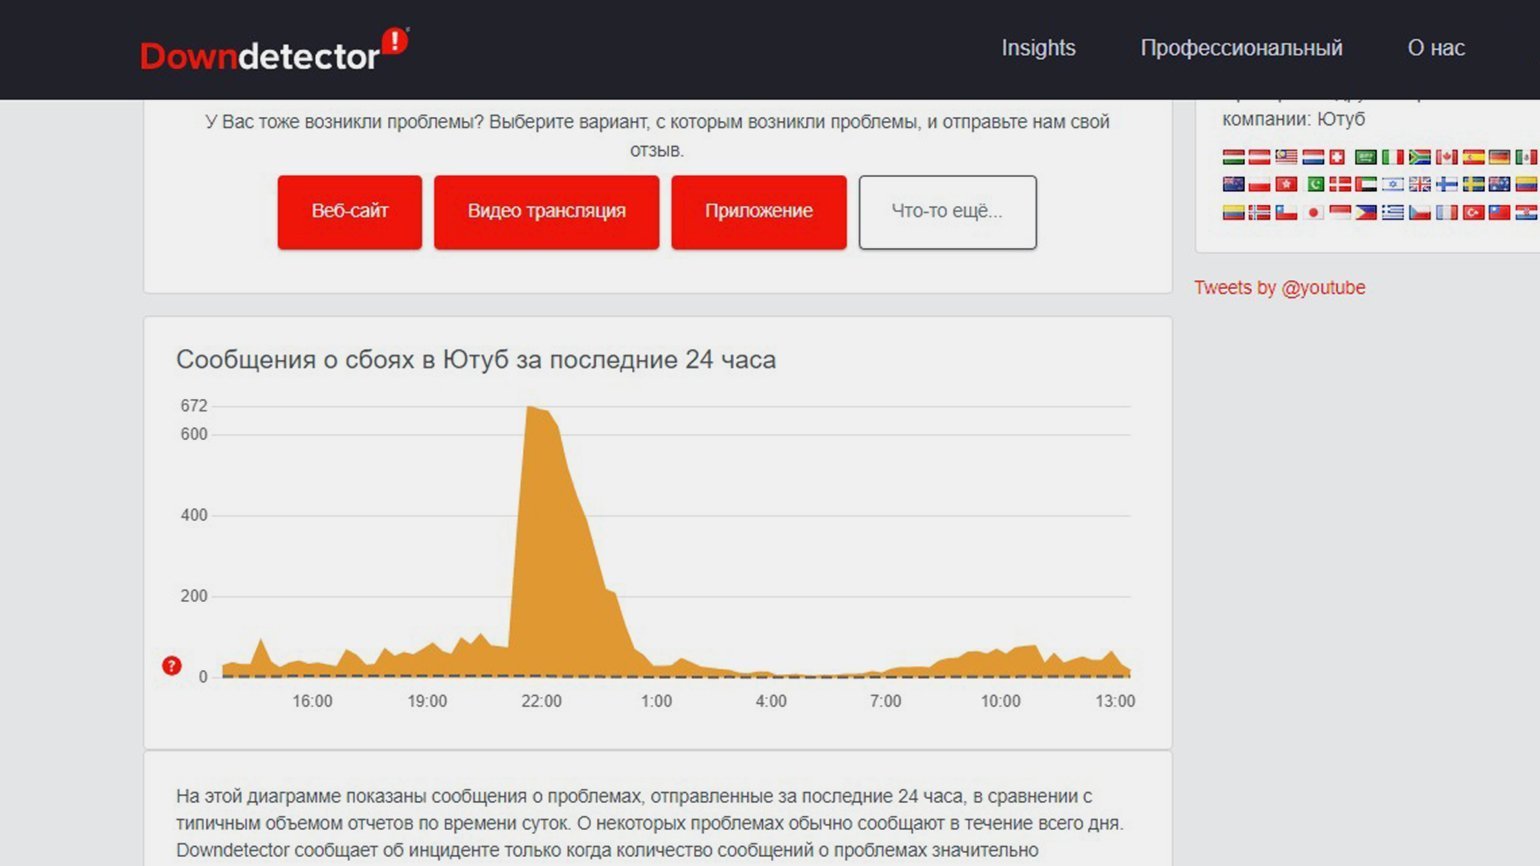Select the Germany flag

tap(1500, 157)
